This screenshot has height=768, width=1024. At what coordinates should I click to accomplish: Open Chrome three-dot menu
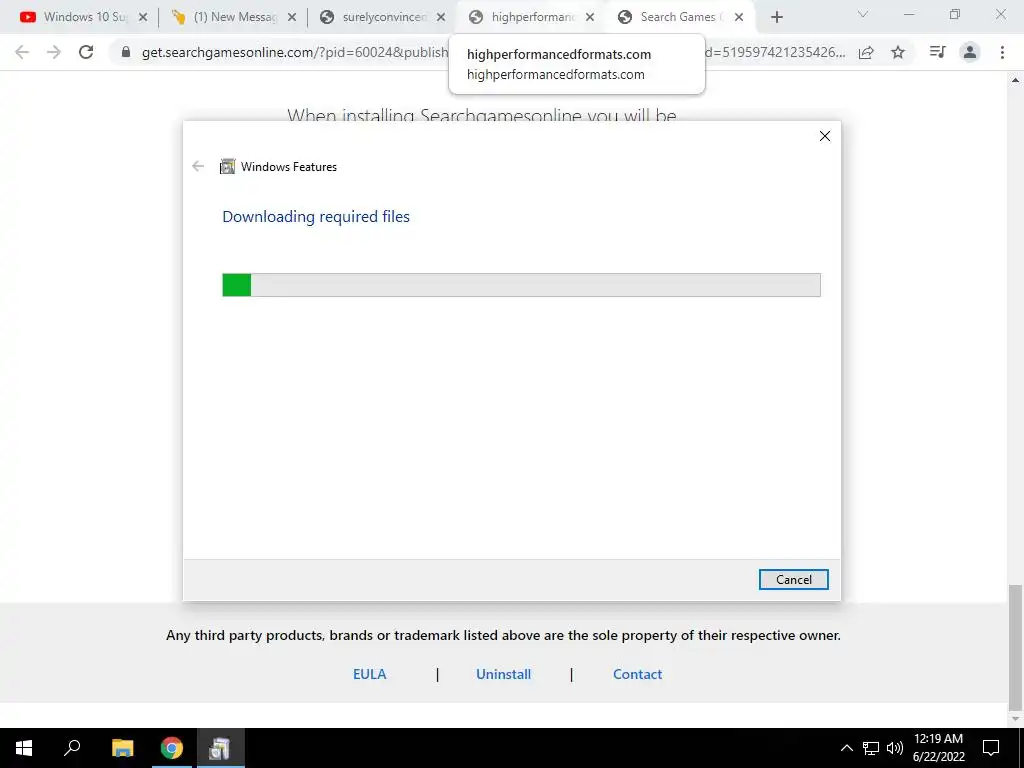[x=1002, y=52]
